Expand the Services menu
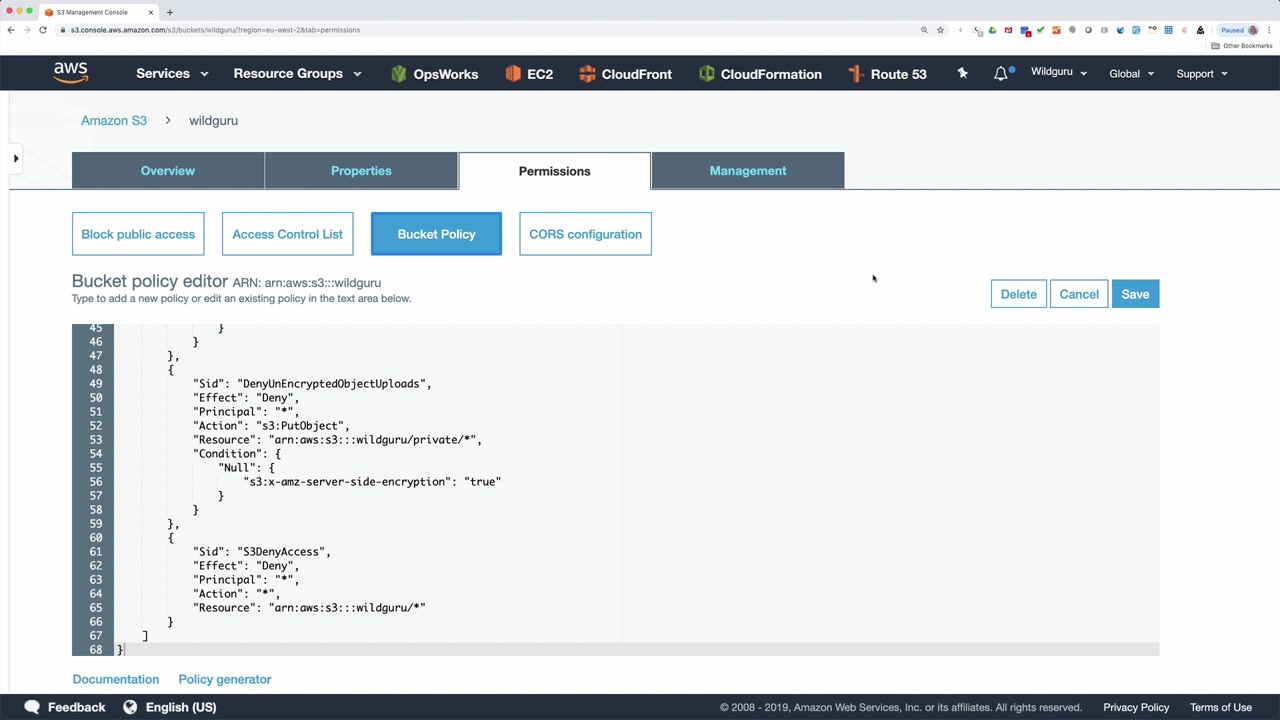 172,74
